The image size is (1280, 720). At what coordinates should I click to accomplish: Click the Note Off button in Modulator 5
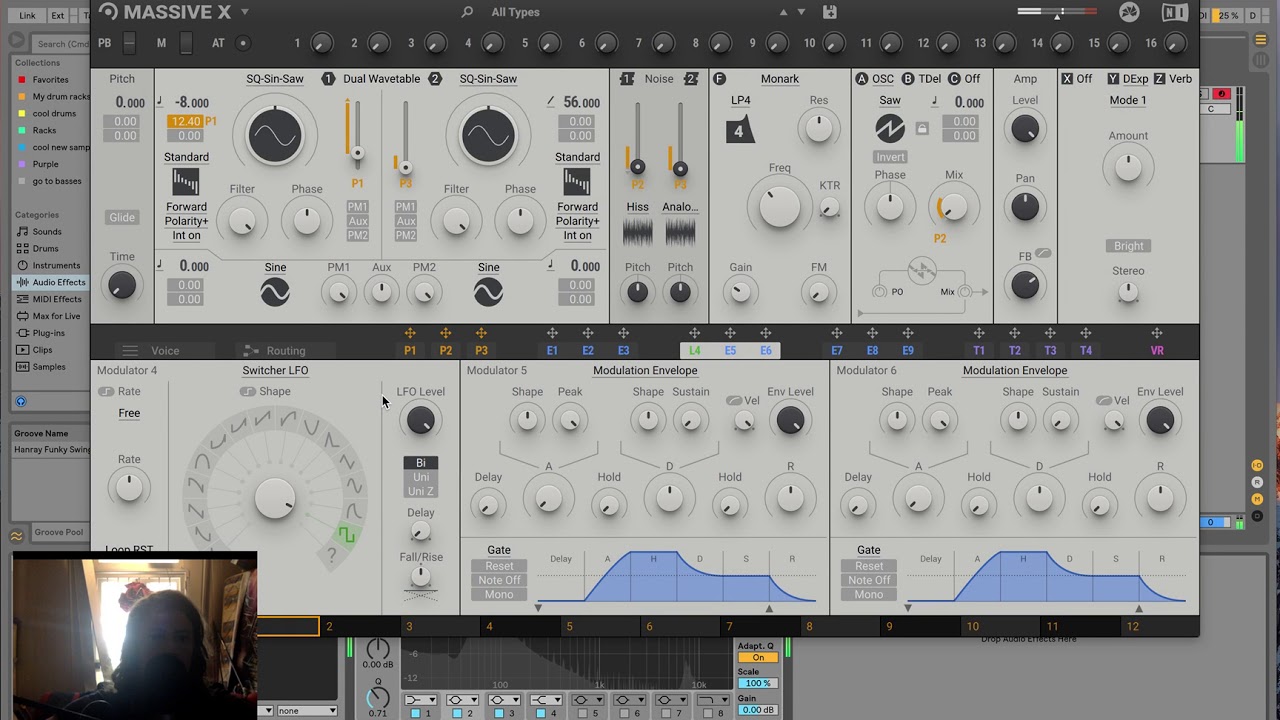click(x=499, y=580)
